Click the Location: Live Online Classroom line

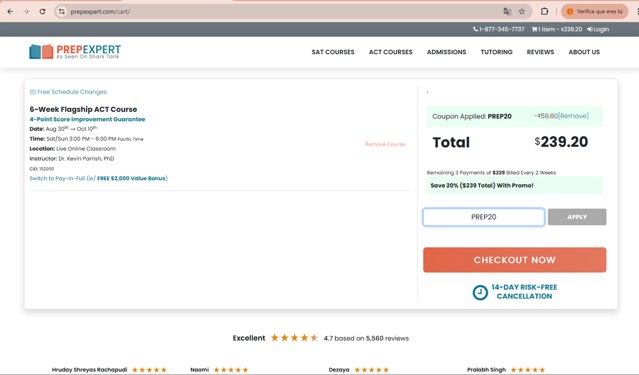coord(73,149)
